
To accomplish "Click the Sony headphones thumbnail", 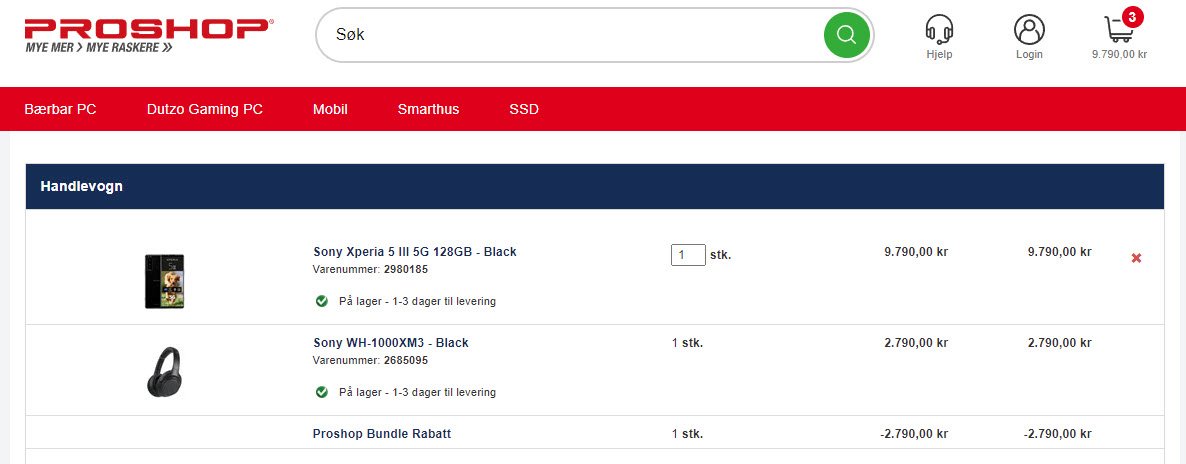I will point(164,372).
